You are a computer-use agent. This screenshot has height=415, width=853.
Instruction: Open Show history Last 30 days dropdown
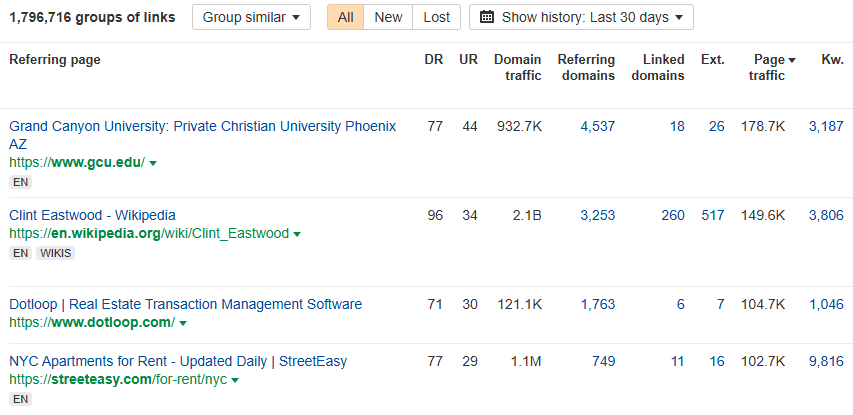pyautogui.click(x=581, y=17)
